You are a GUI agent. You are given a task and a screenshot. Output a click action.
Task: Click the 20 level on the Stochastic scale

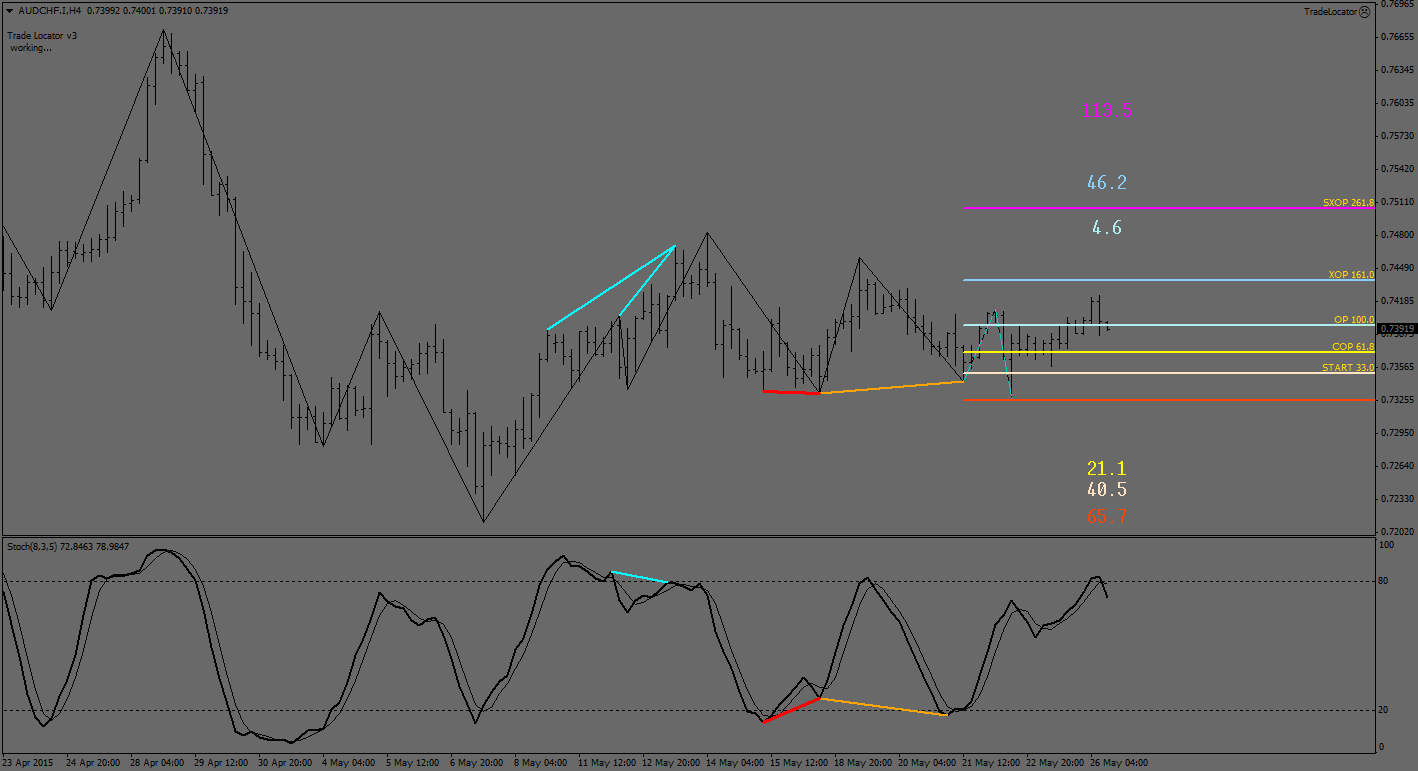(1384, 710)
